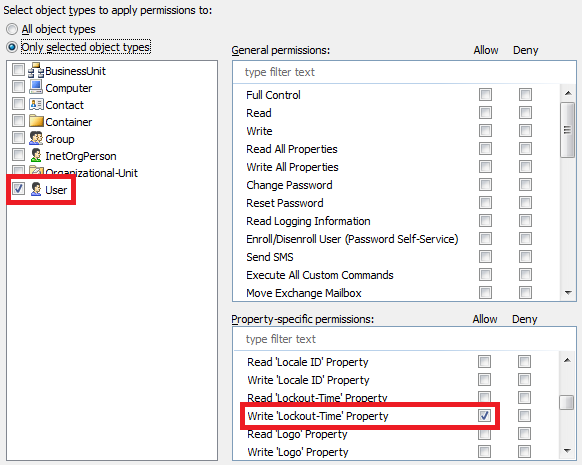
Task: Click the Property-specific permissions scrollbar thumb
Action: pos(567,403)
